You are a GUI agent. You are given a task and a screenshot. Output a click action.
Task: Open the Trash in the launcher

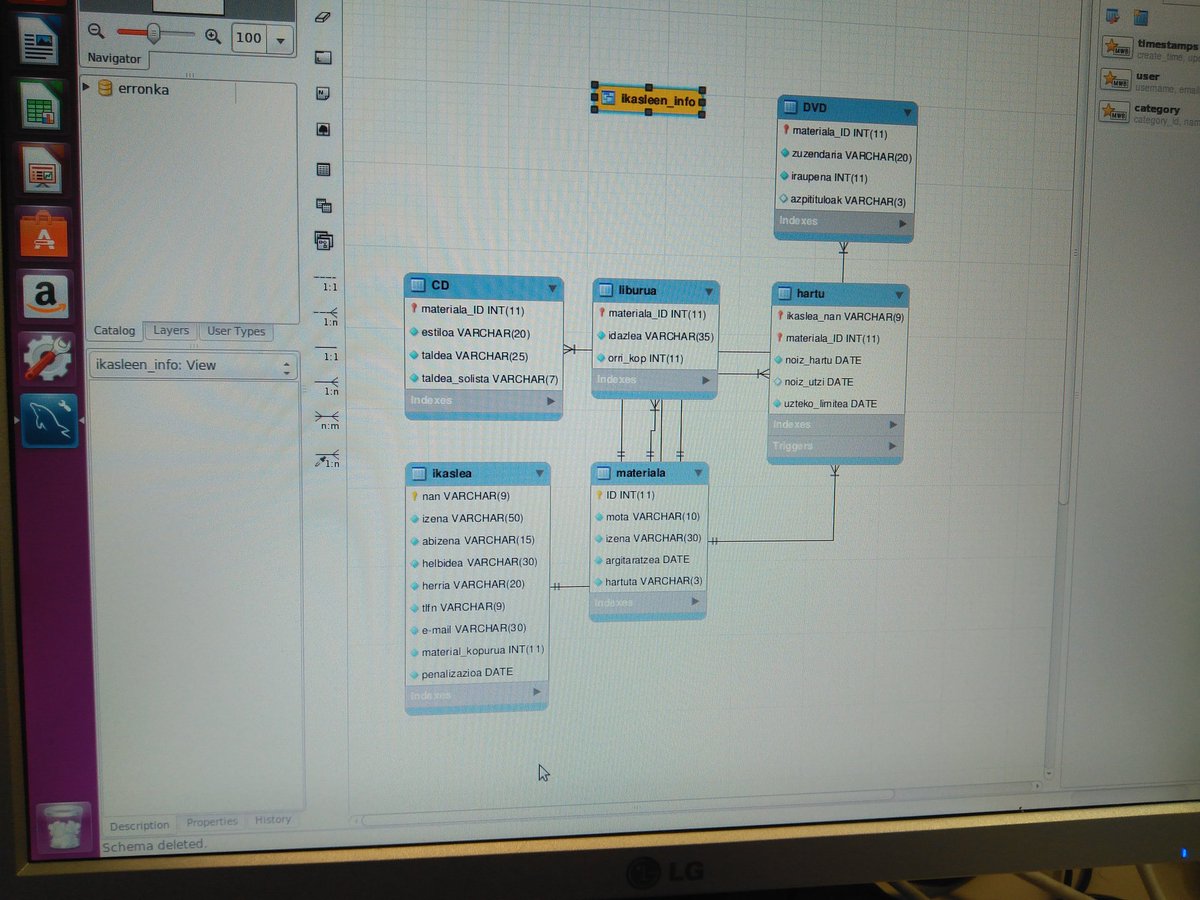[x=64, y=827]
